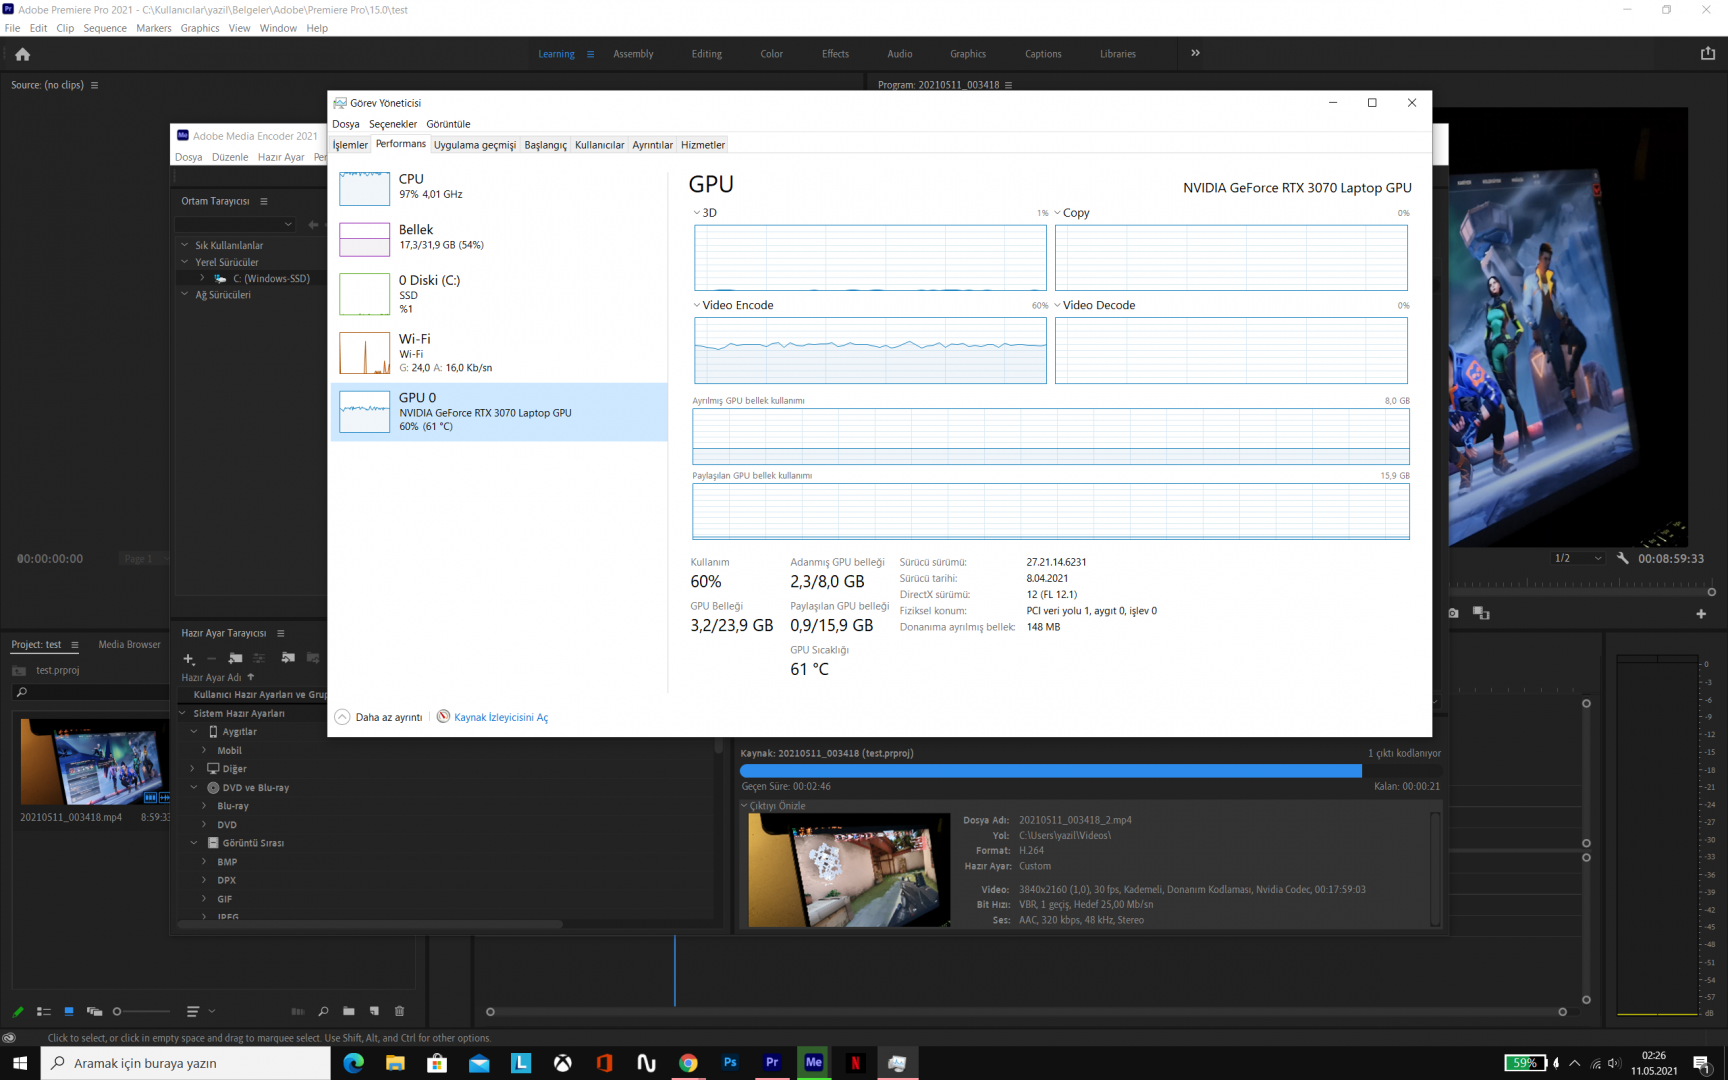Toggle the Project panel writable pencil lock
Image resolution: width=1728 pixels, height=1080 pixels.
pos(17,1011)
